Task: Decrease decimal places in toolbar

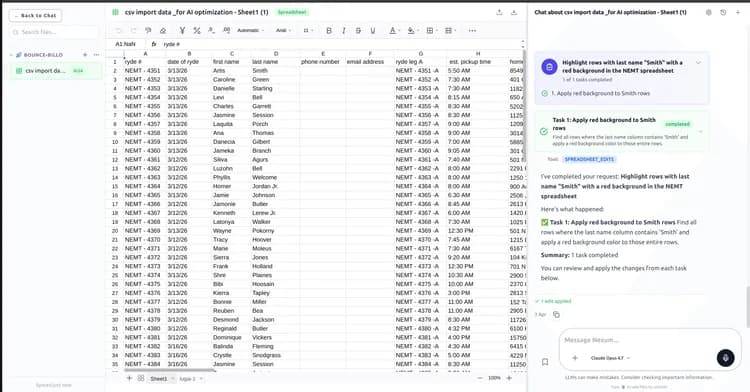Action: coord(211,31)
